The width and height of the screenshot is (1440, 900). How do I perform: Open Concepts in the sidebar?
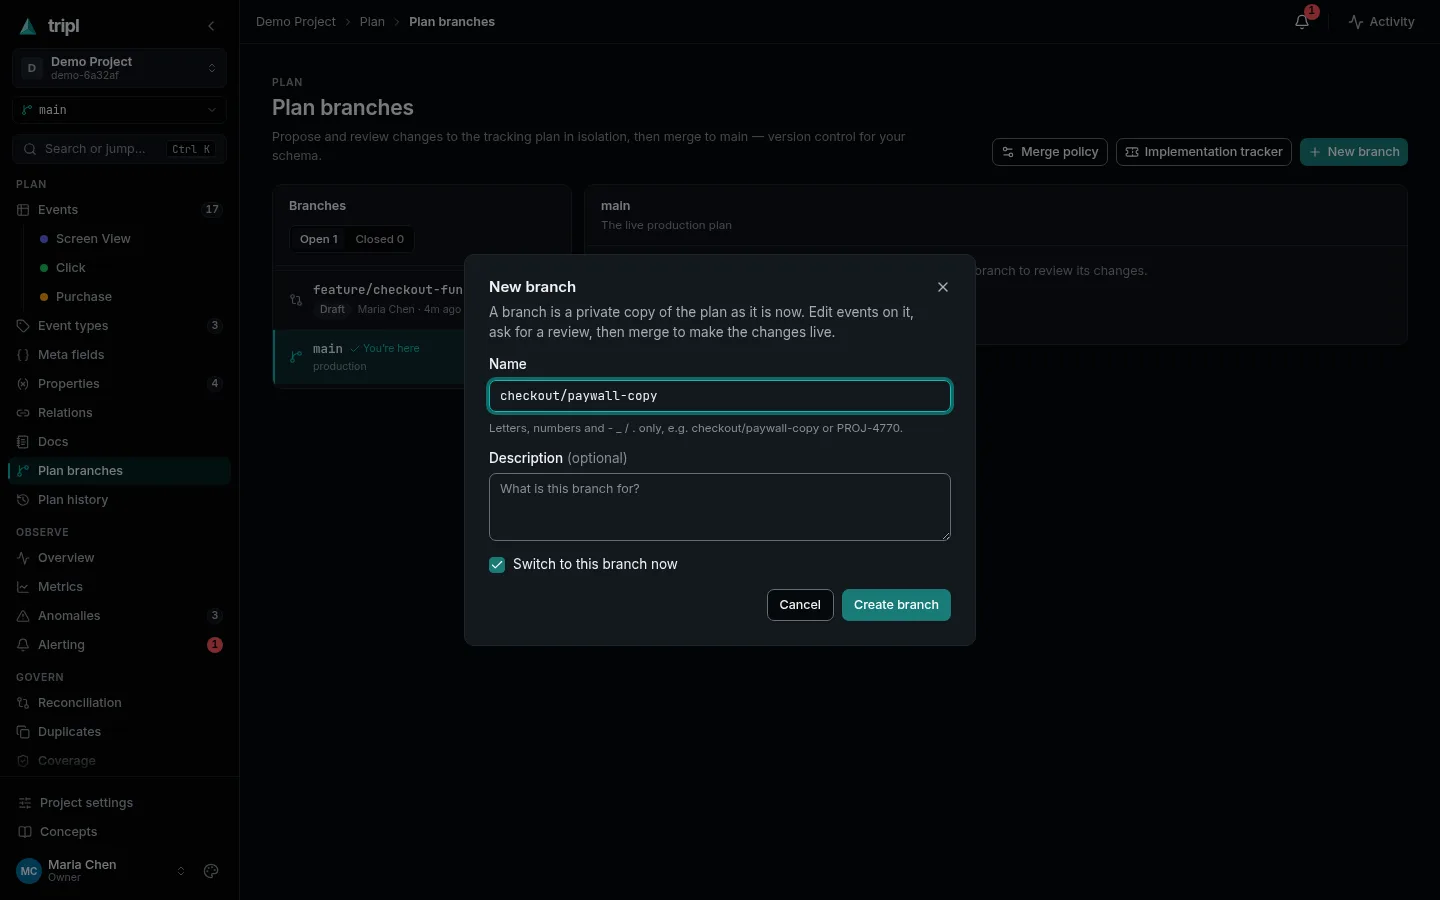(x=120, y=832)
